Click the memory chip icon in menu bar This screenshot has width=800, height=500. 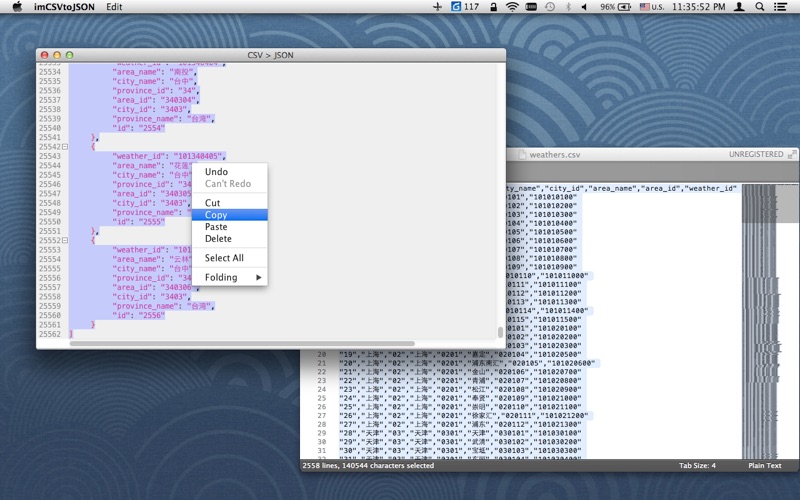point(531,7)
